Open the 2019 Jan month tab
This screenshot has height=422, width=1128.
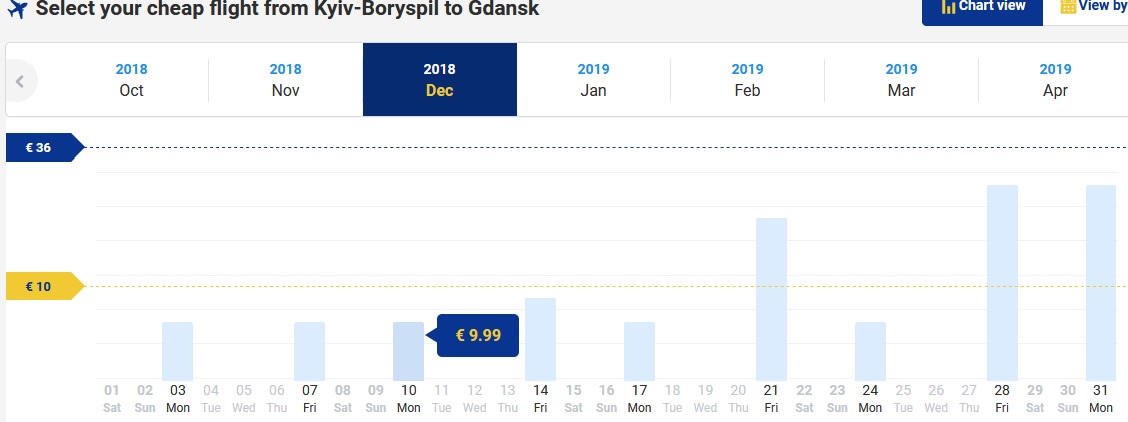593,80
